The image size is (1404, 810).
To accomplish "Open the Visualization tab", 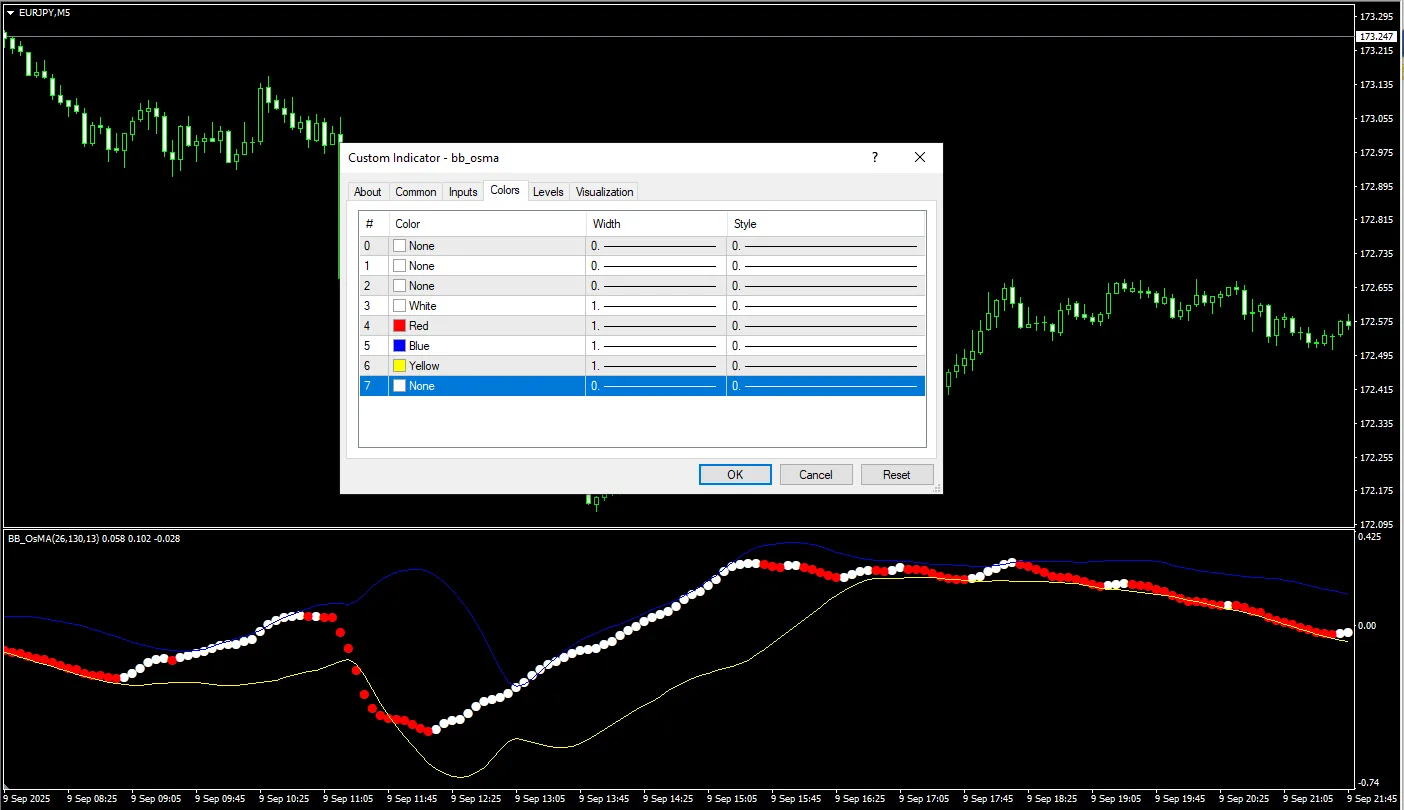I will tap(604, 192).
